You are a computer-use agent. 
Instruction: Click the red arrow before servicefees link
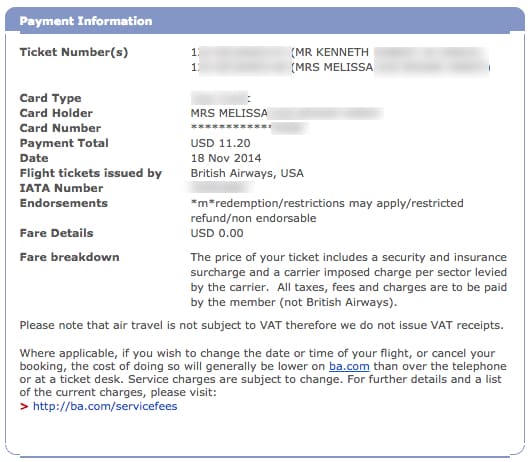pyautogui.click(x=24, y=406)
